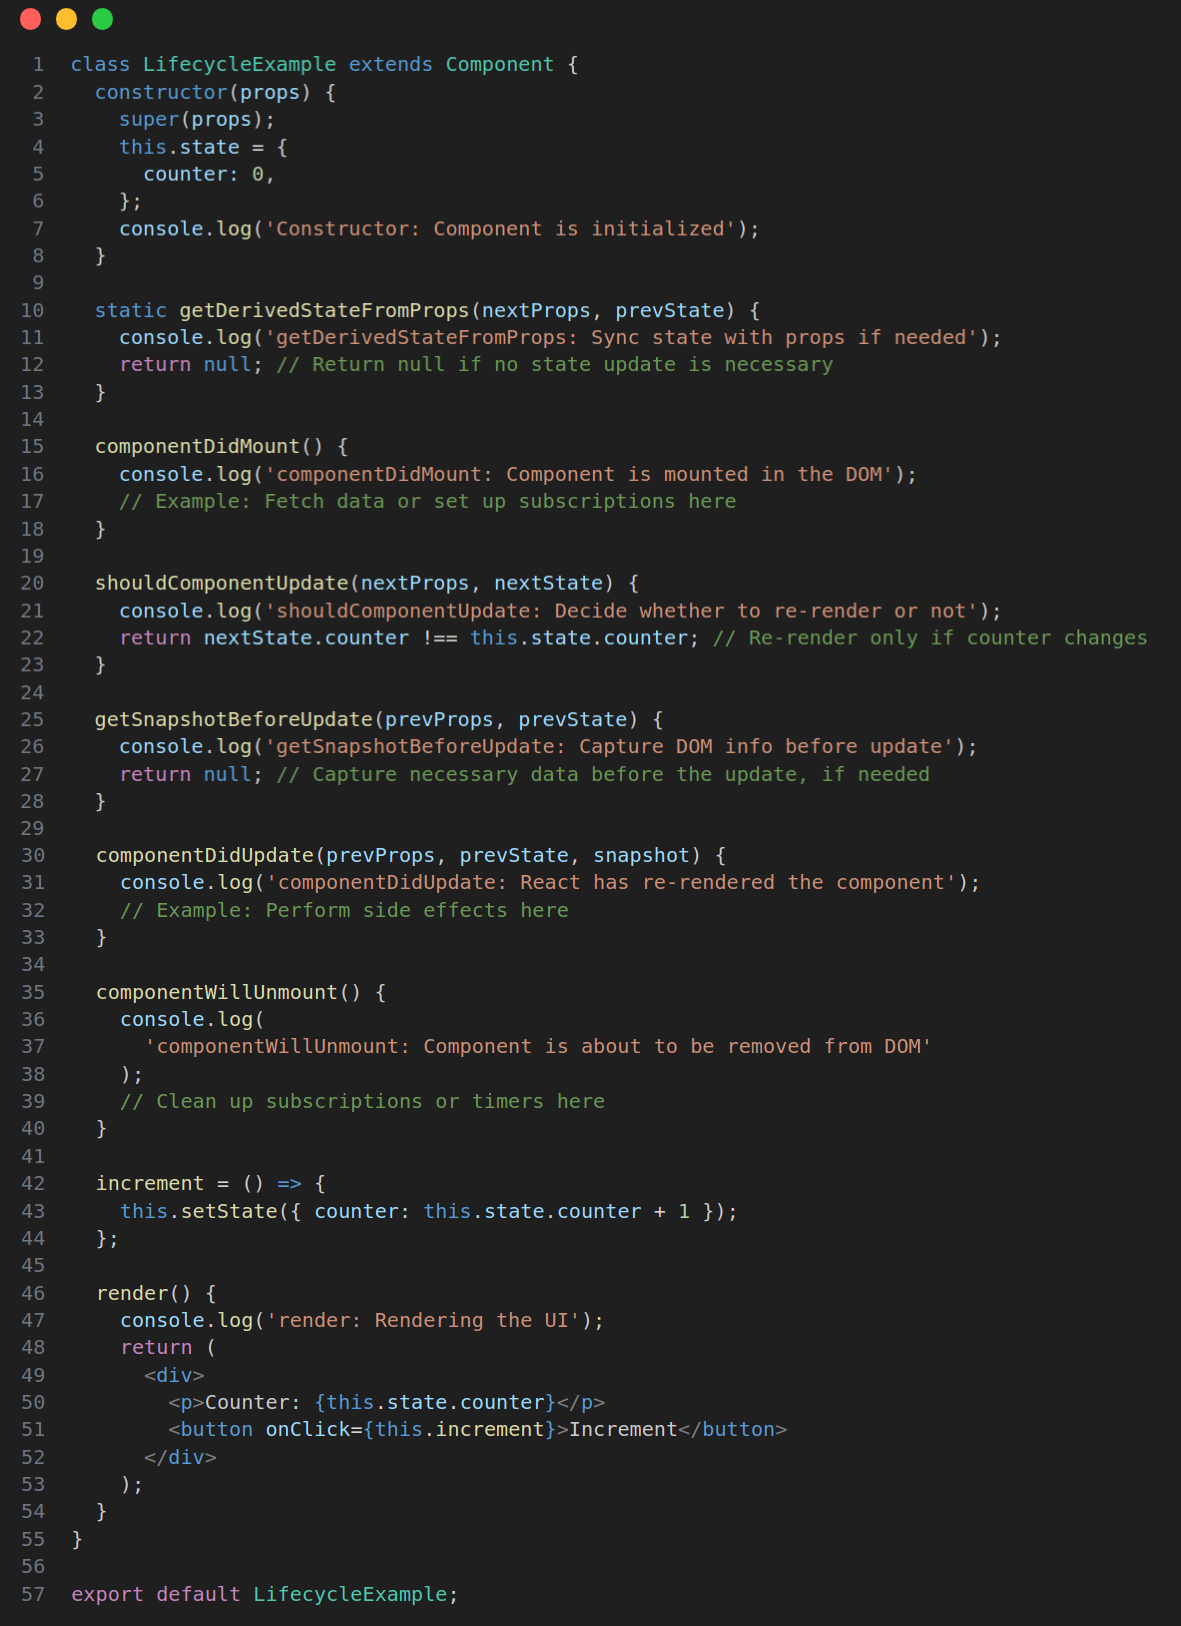
Task: Click method name getDerivedStateFromProps on line 10
Action: point(324,310)
